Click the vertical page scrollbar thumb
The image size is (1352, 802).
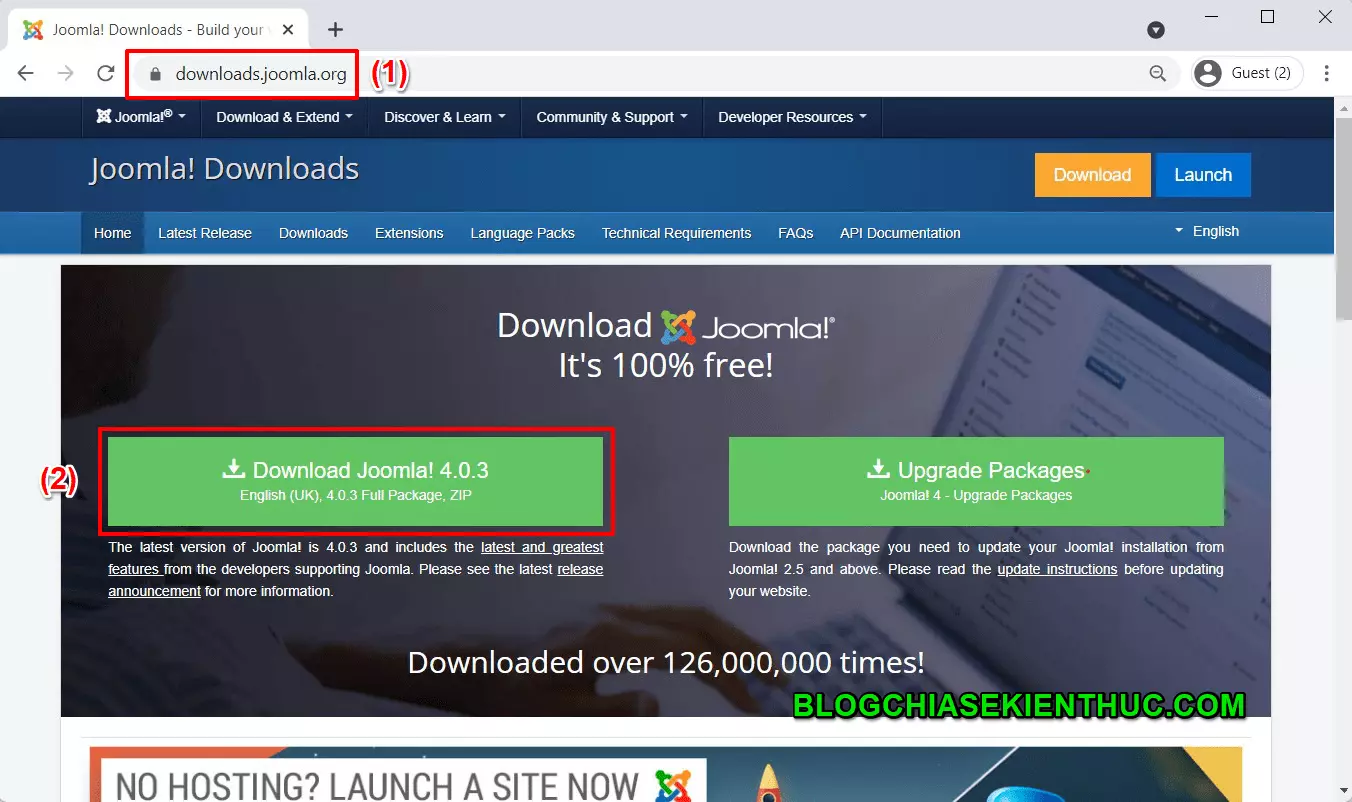coord(1343,220)
